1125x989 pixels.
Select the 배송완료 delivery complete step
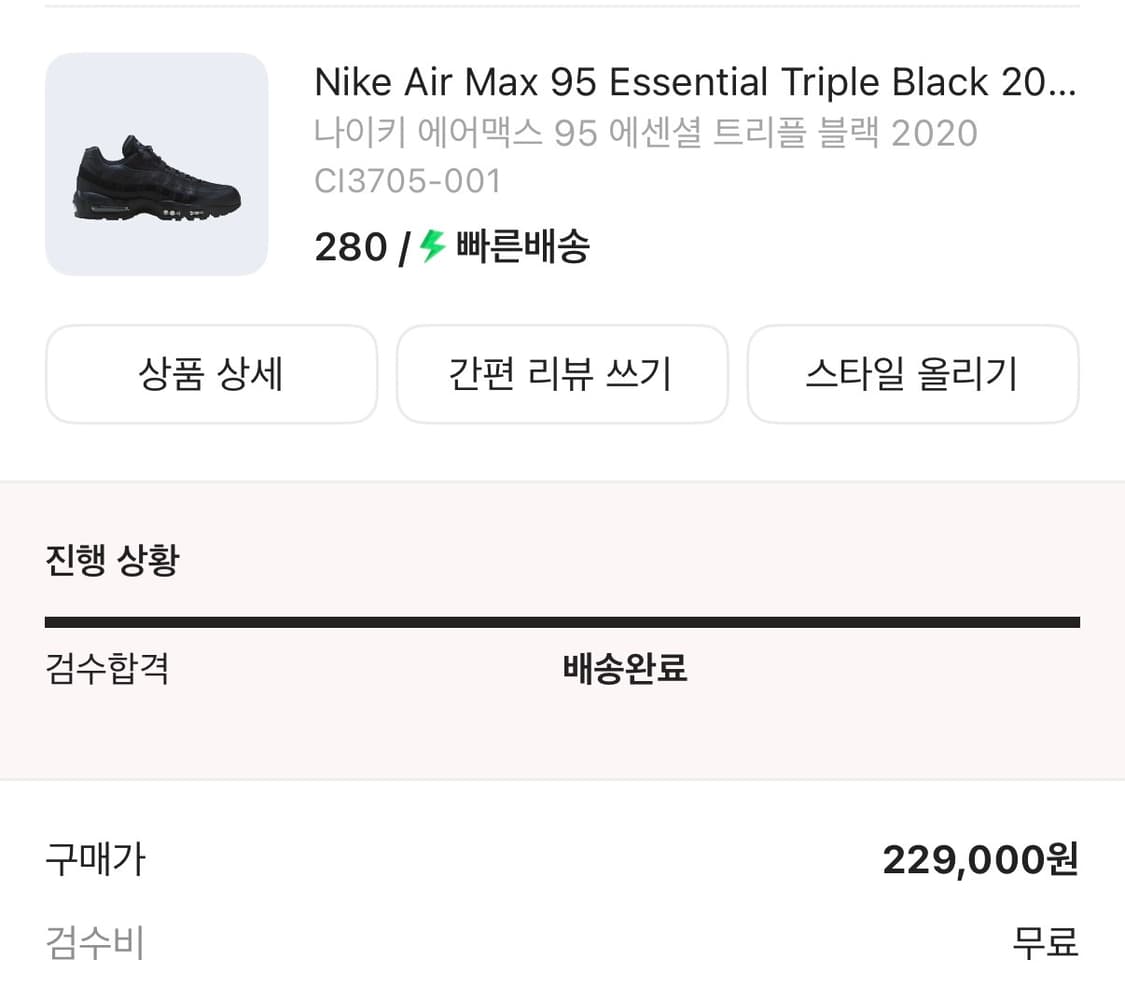(x=625, y=668)
